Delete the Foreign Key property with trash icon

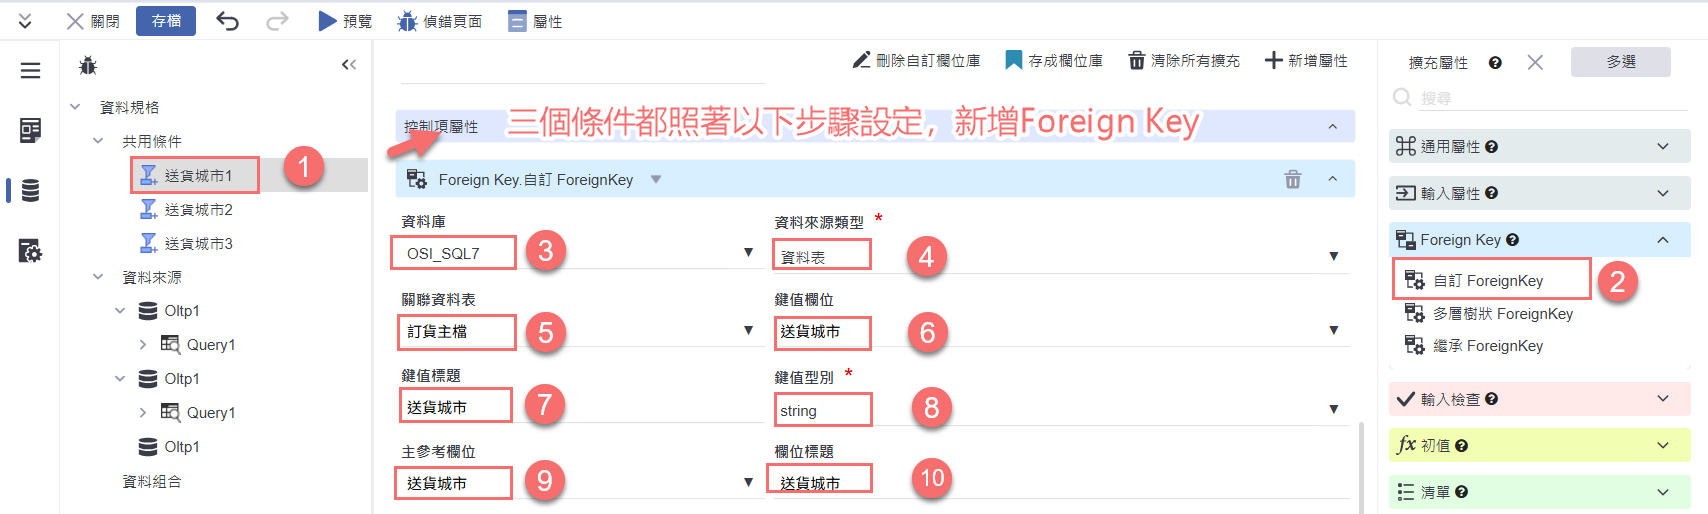[x=1293, y=179]
